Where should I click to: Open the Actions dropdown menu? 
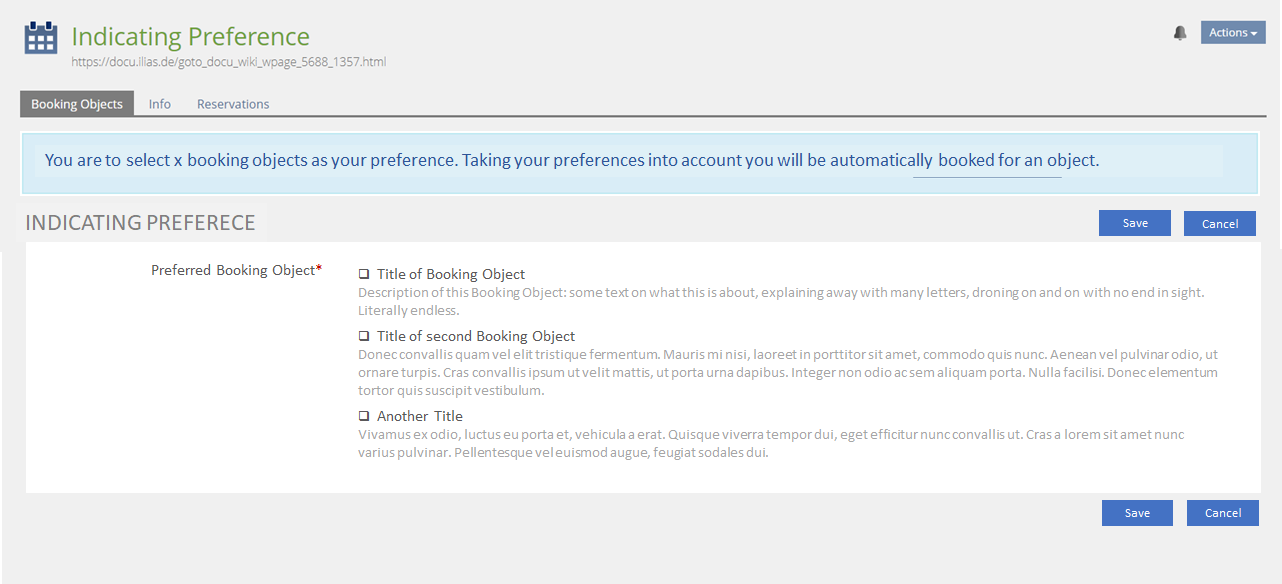1233,33
